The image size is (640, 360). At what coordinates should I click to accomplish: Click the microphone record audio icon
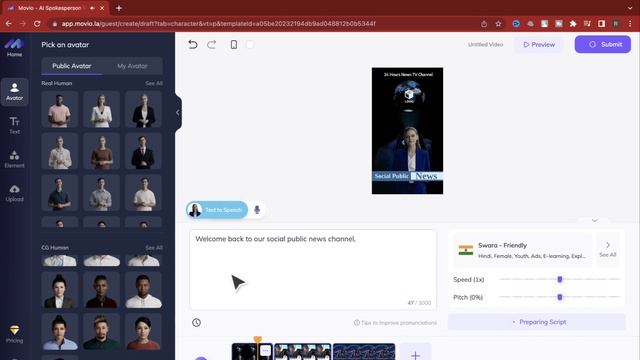pyautogui.click(x=257, y=210)
